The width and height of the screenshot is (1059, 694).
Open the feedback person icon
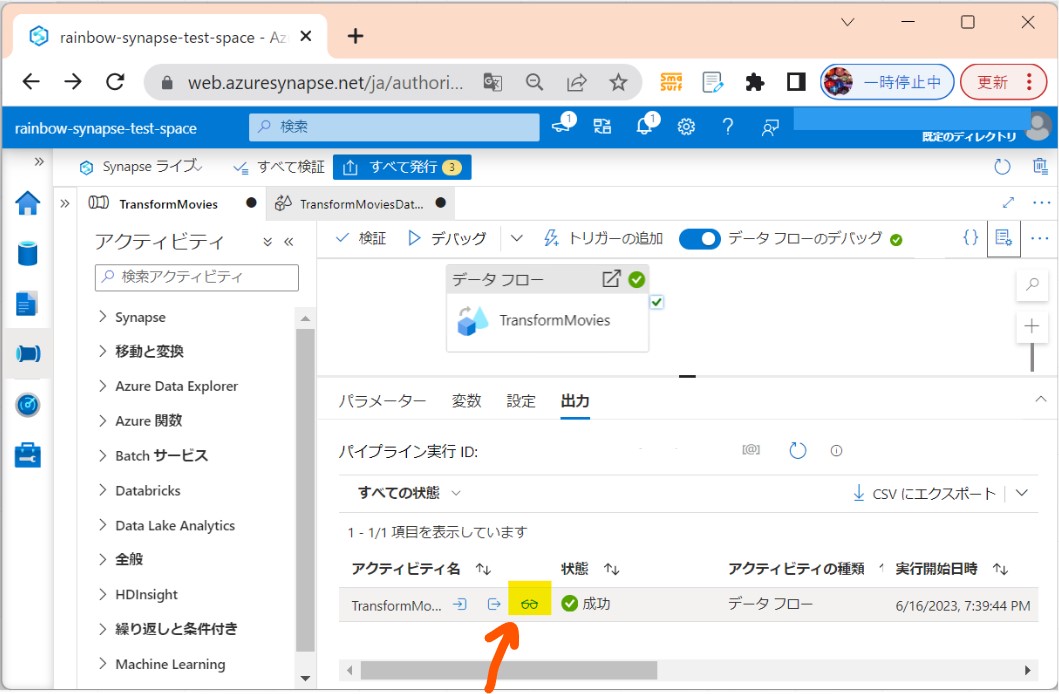[x=769, y=127]
